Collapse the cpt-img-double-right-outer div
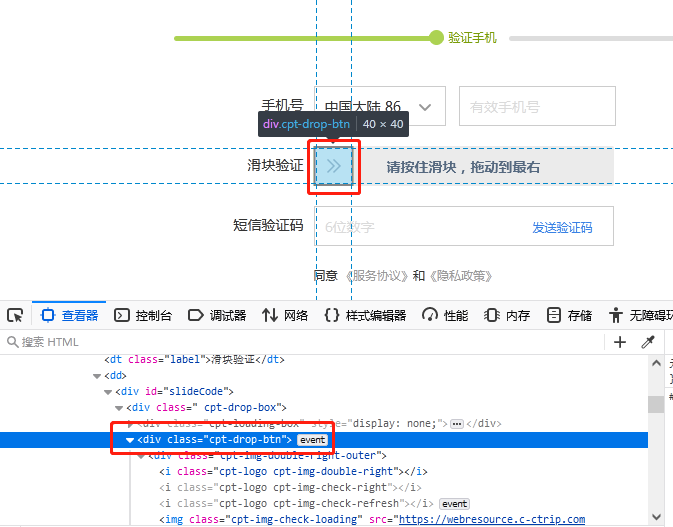Screen dimensions: 673x527 click(x=141, y=456)
